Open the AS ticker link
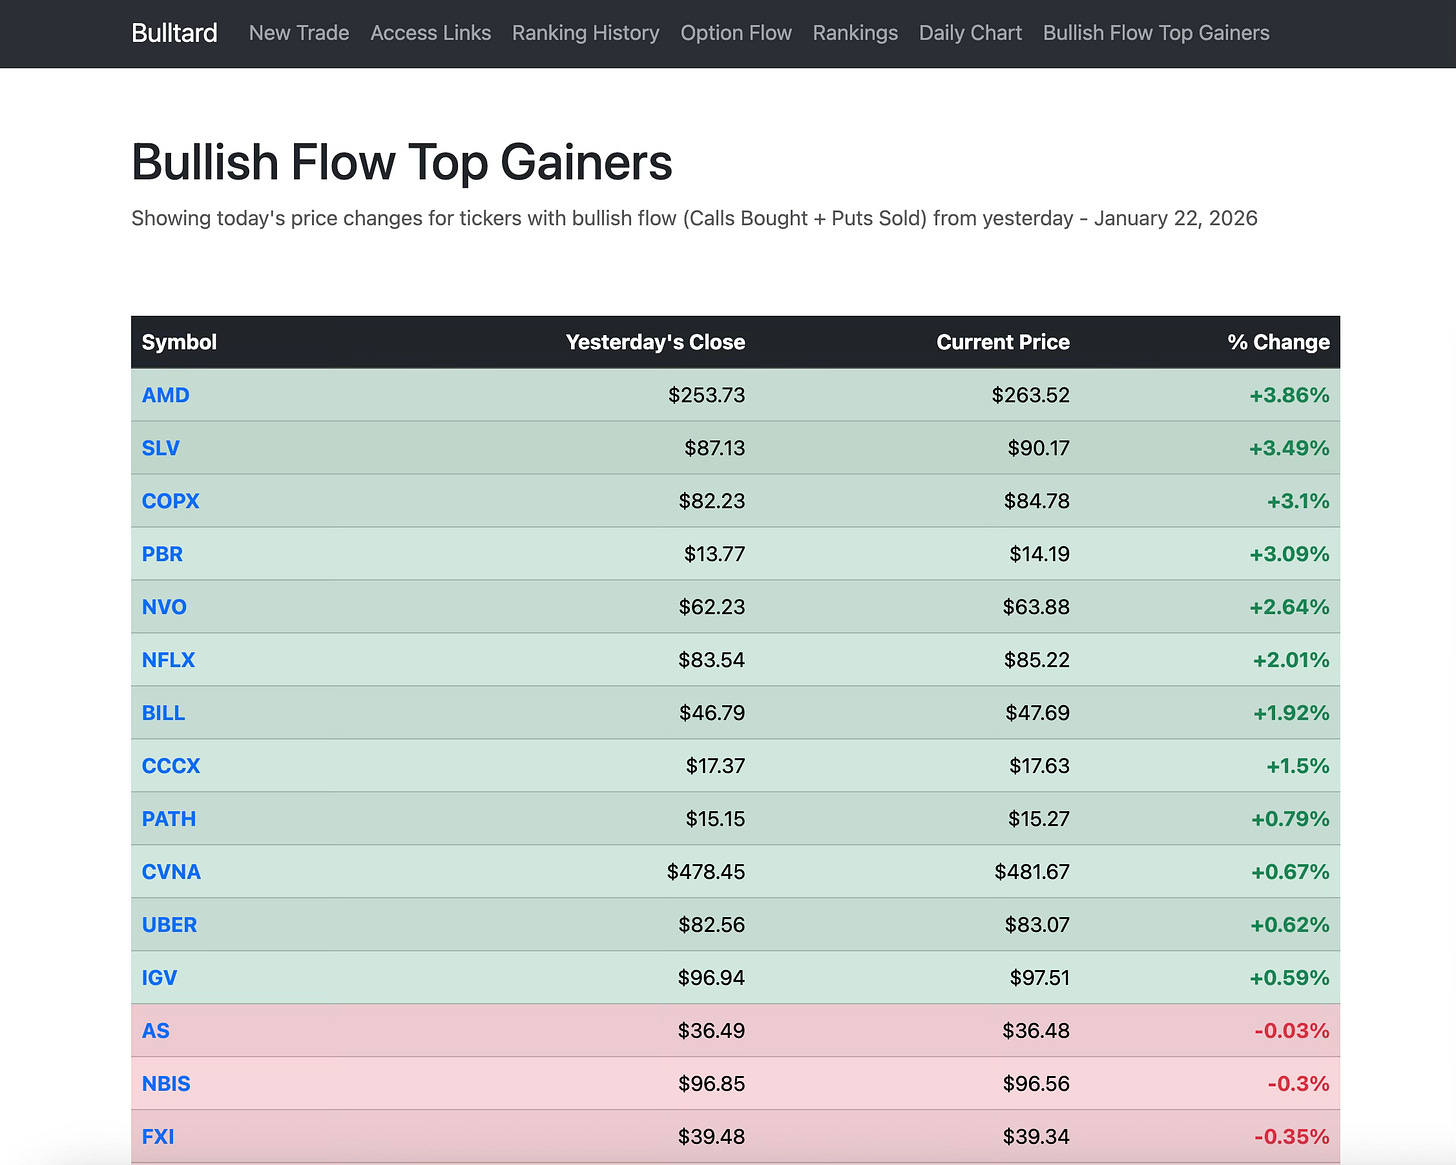Viewport: 1456px width, 1165px height. (x=156, y=1031)
